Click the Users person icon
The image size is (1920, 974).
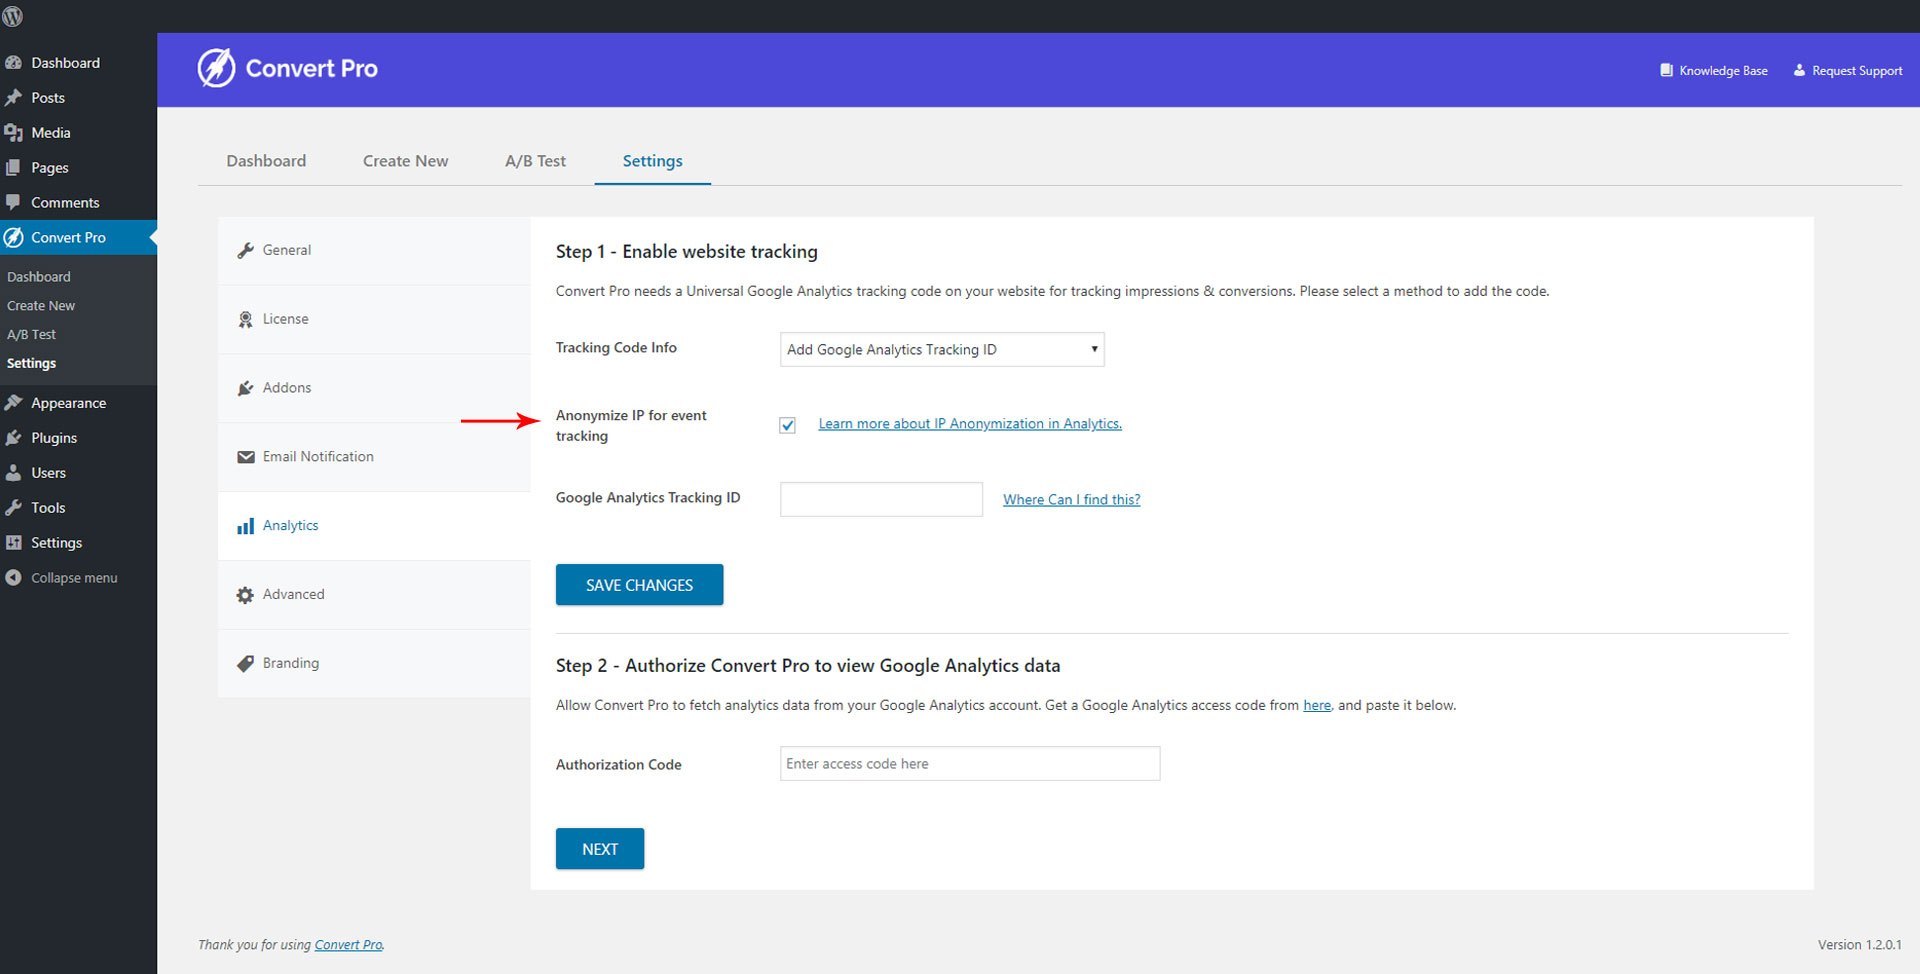(13, 472)
